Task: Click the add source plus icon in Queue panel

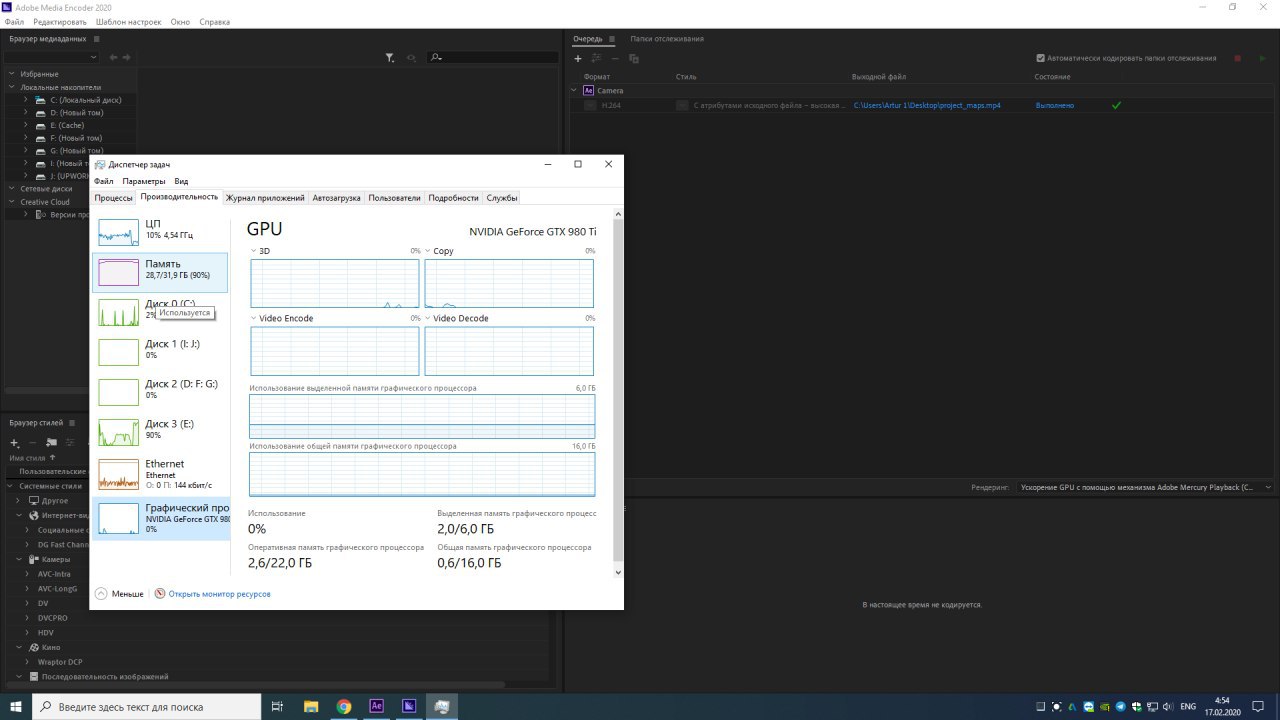Action: 578,58
